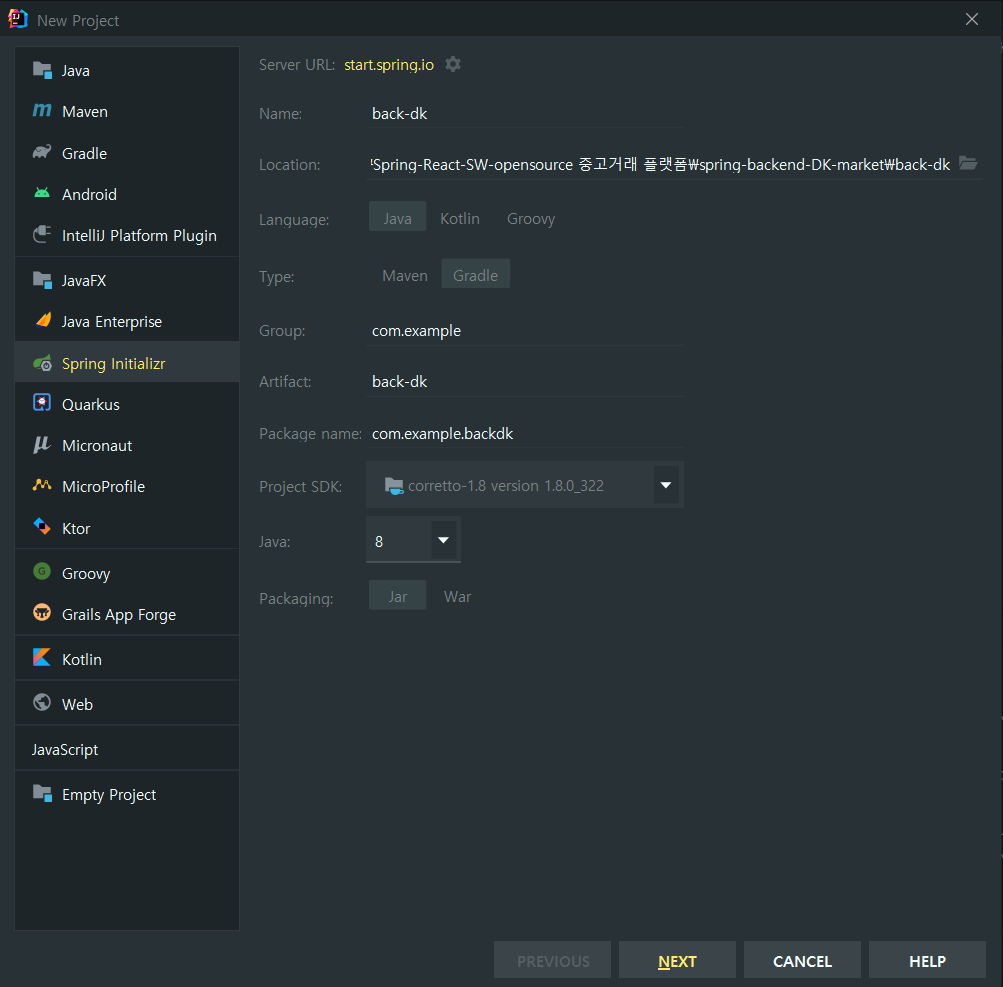Set Language to Kotlin
Screen dimensions: 1003x987
point(460,218)
